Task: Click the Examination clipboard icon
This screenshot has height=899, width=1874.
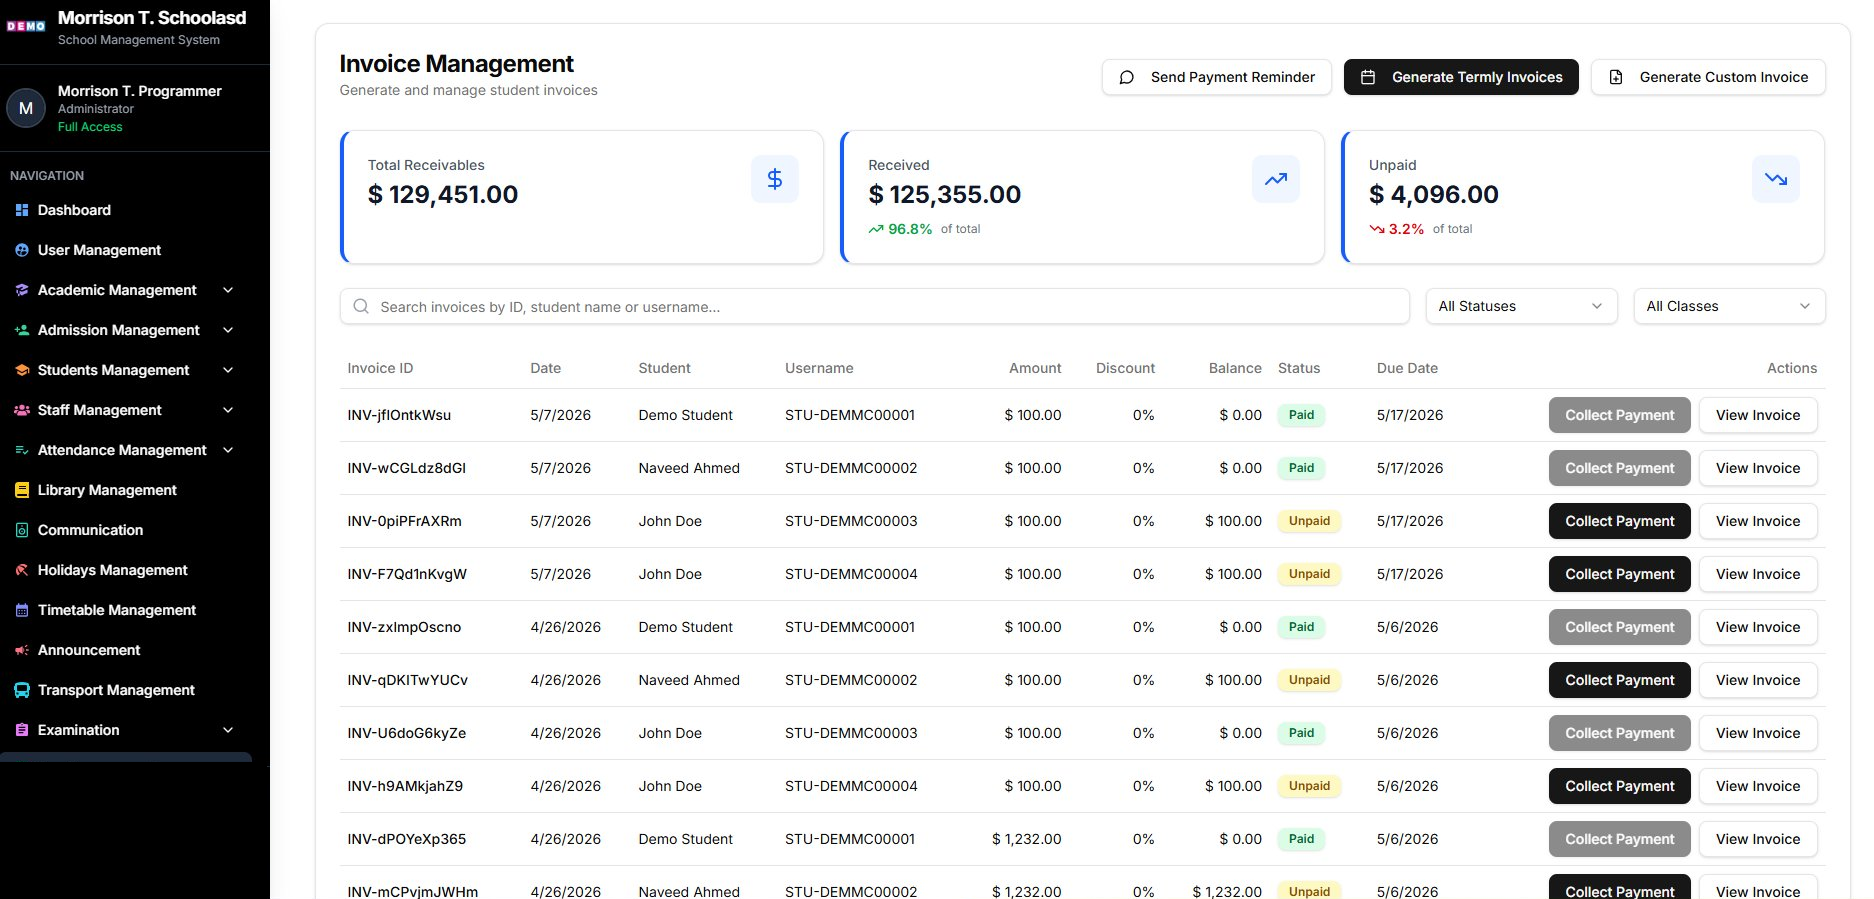Action: (x=22, y=730)
